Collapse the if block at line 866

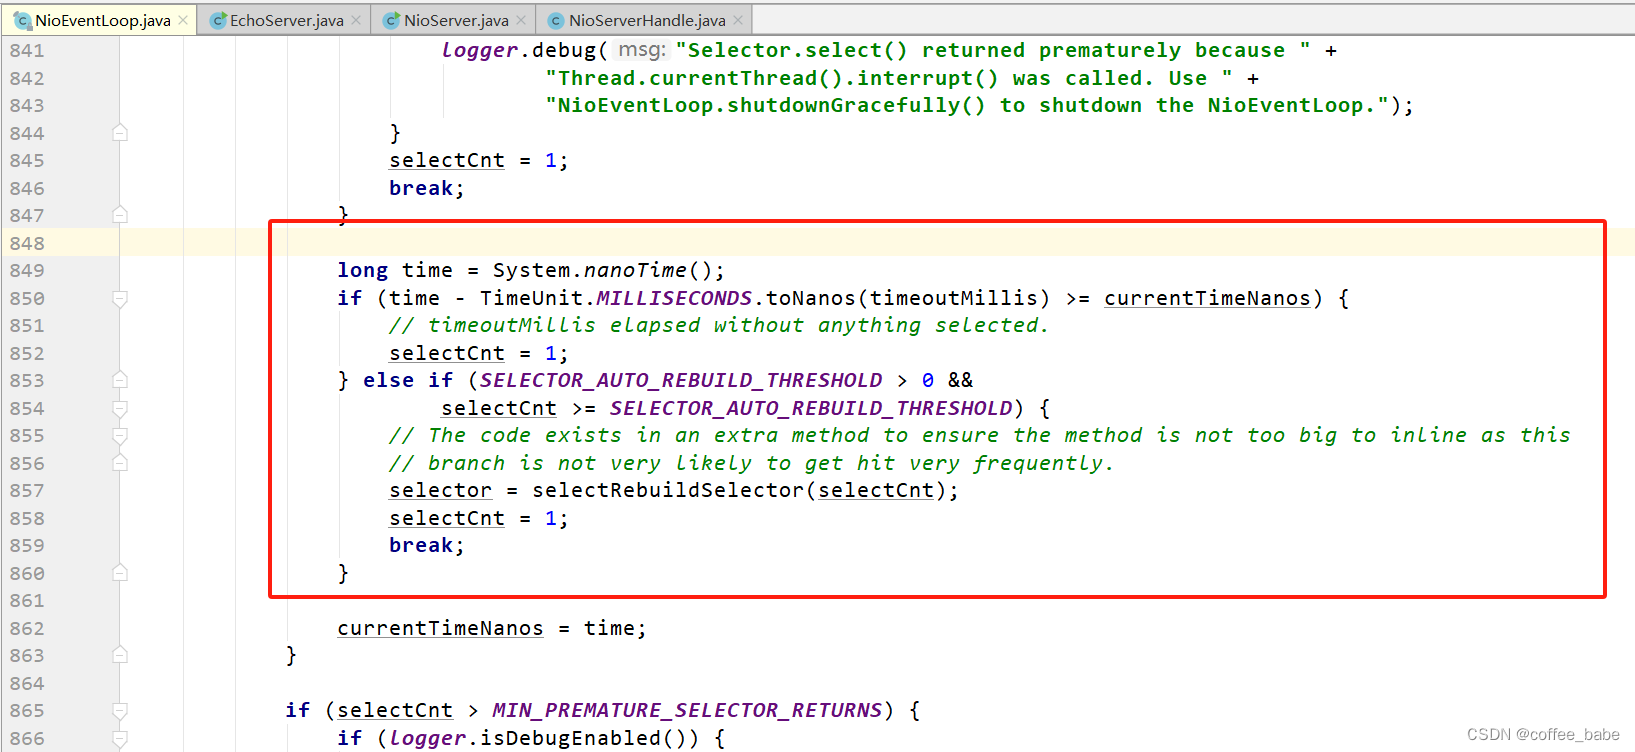click(120, 738)
